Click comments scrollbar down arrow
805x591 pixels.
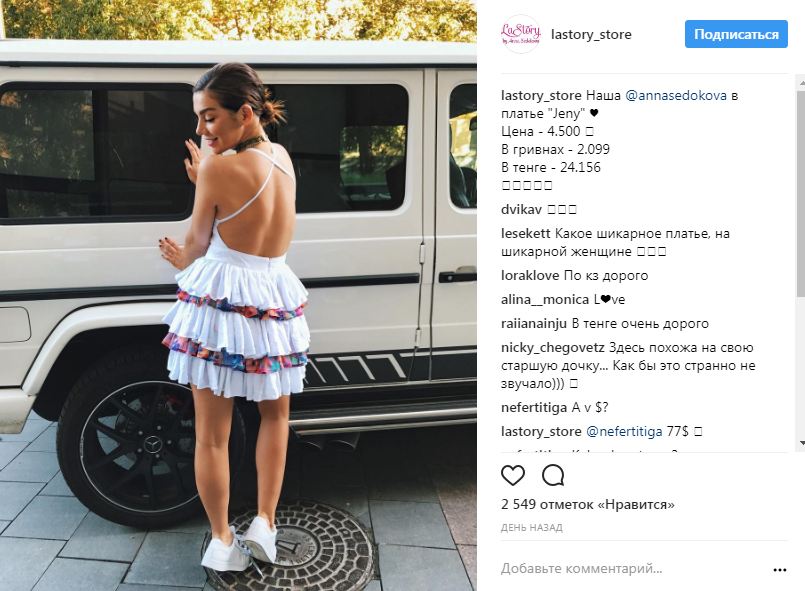801,443
